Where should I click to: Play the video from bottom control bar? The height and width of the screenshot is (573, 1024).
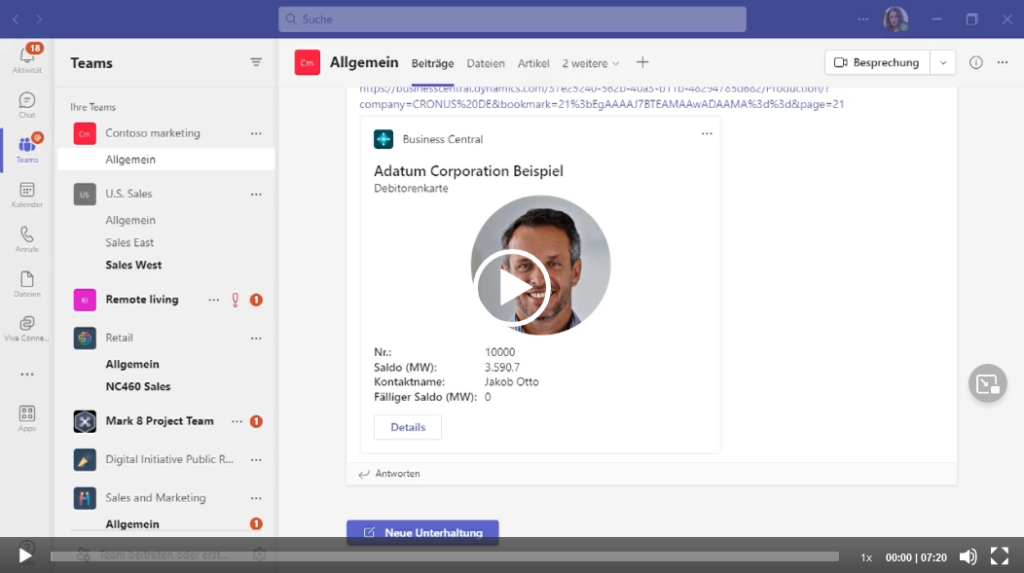pyautogui.click(x=25, y=556)
